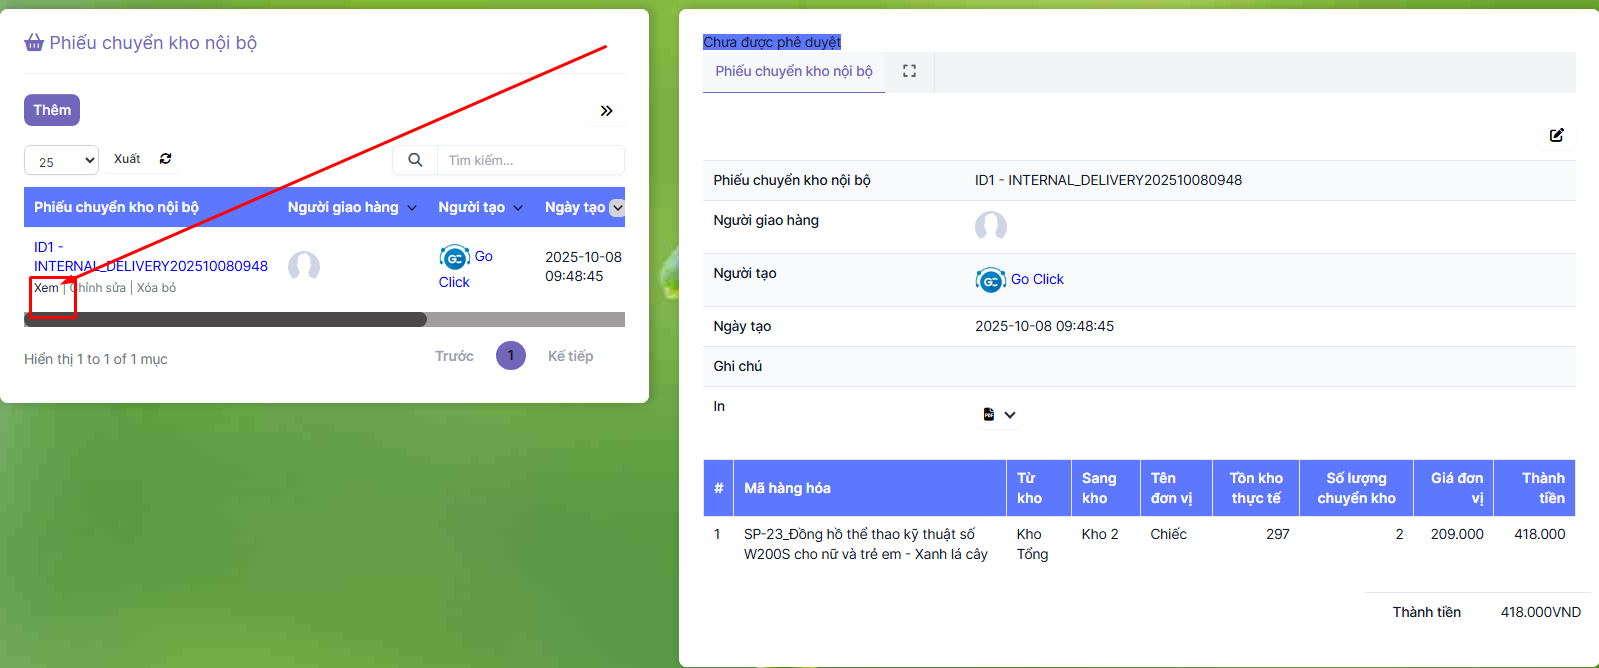Image resolution: width=1599 pixels, height=668 pixels.
Task: Click the fullscreen expand icon tab
Action: click(x=909, y=71)
